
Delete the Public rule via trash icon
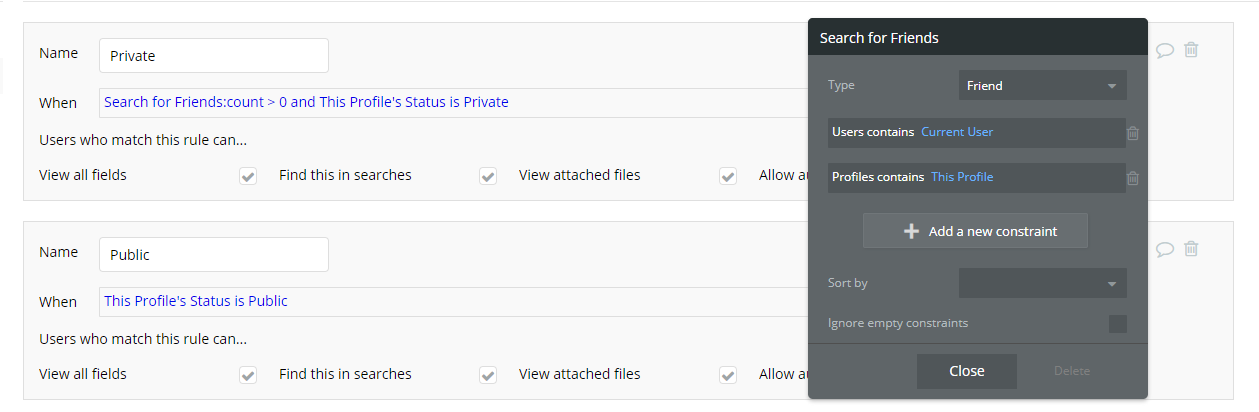(1191, 249)
